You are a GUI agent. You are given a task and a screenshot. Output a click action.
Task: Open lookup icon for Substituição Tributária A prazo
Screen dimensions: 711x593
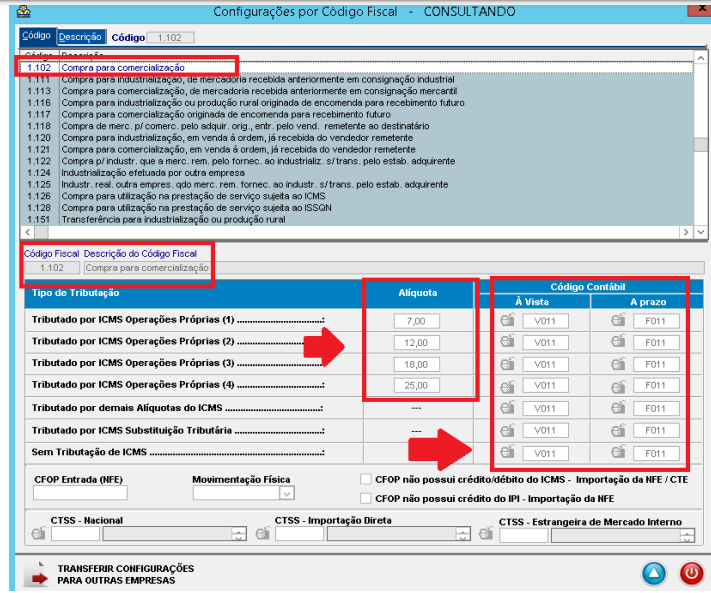[x=618, y=430]
